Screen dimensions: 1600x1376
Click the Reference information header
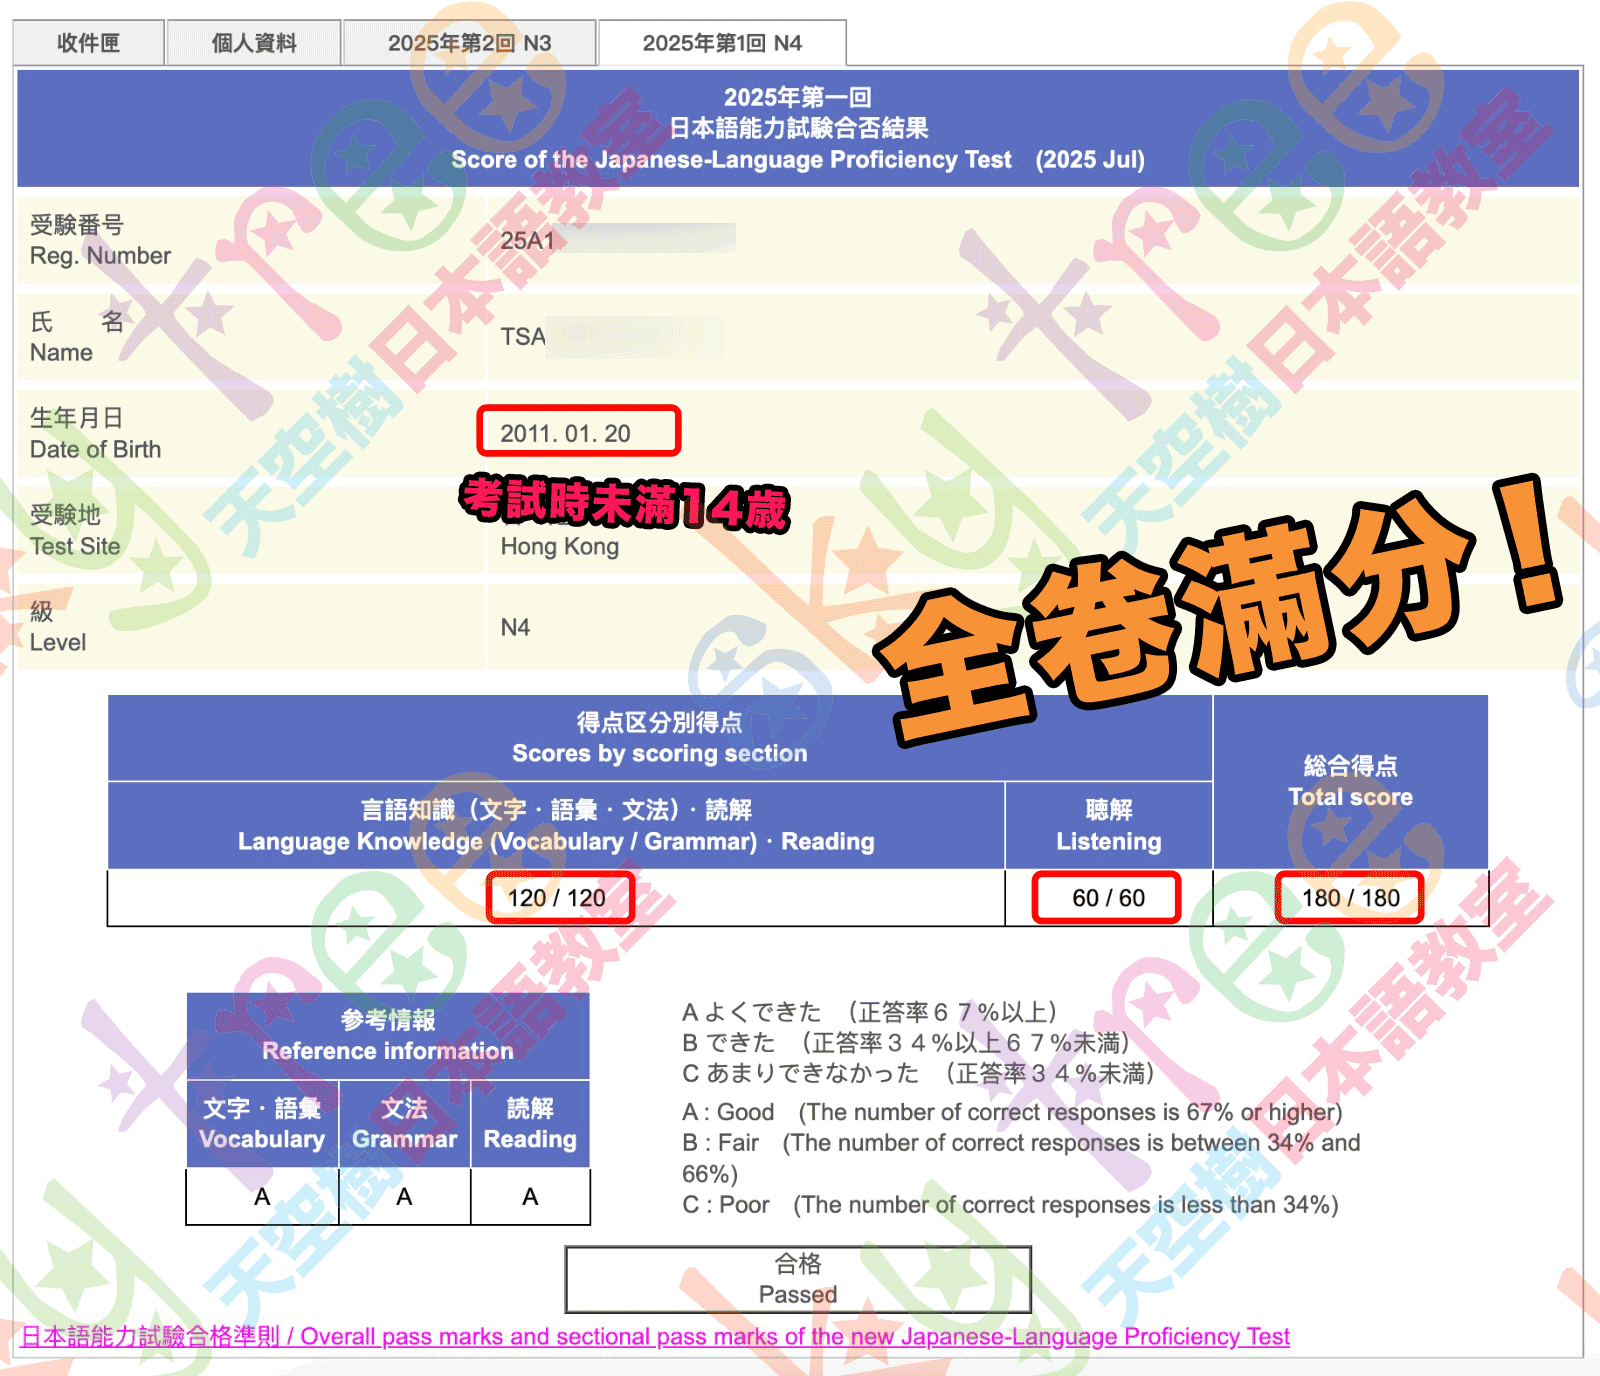(388, 1036)
